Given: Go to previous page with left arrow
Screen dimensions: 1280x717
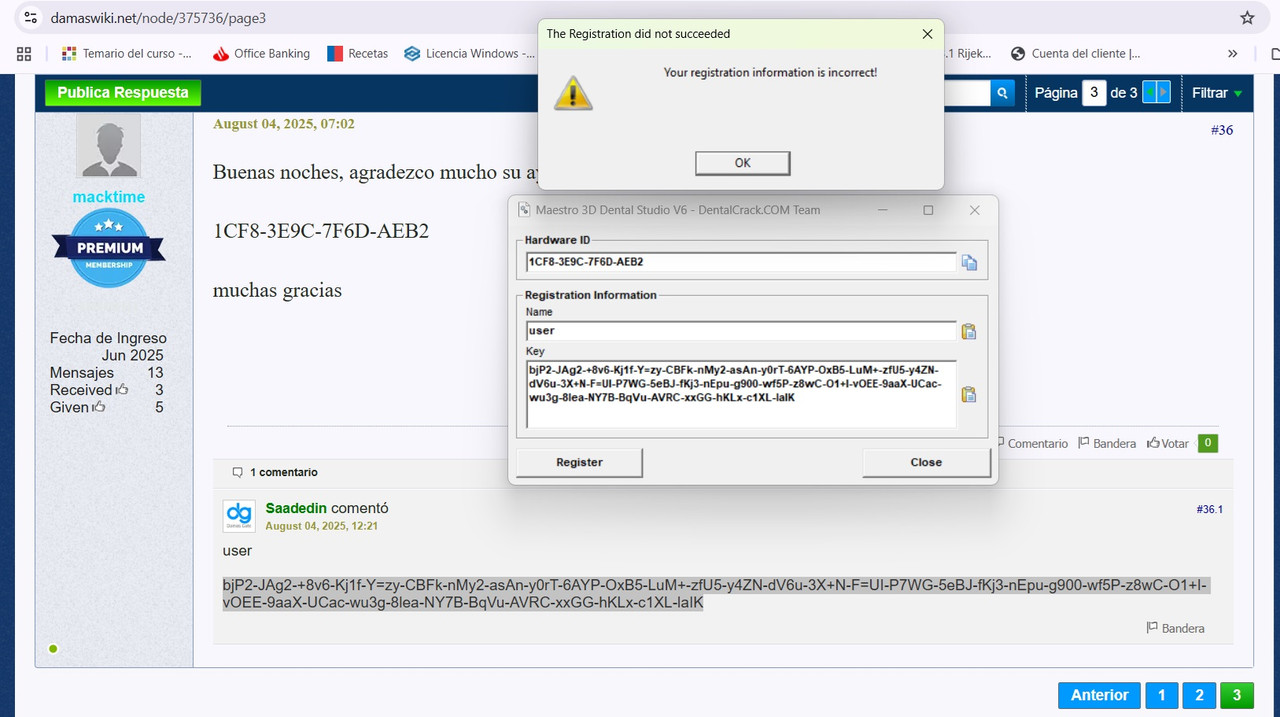Looking at the screenshot, I should click(x=1149, y=93).
